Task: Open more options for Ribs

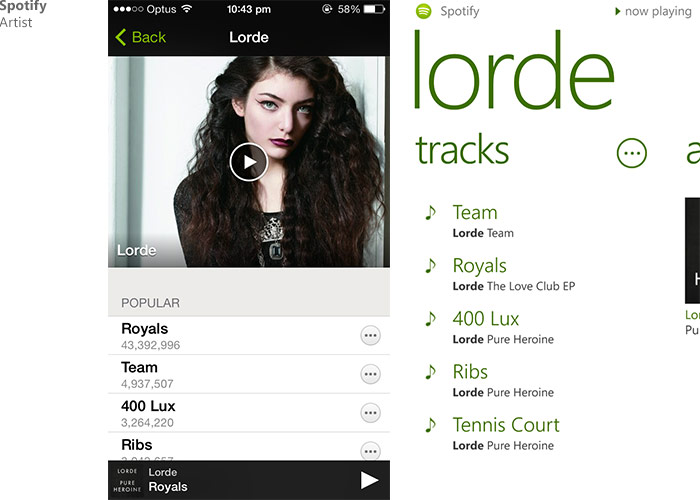Action: [370, 451]
